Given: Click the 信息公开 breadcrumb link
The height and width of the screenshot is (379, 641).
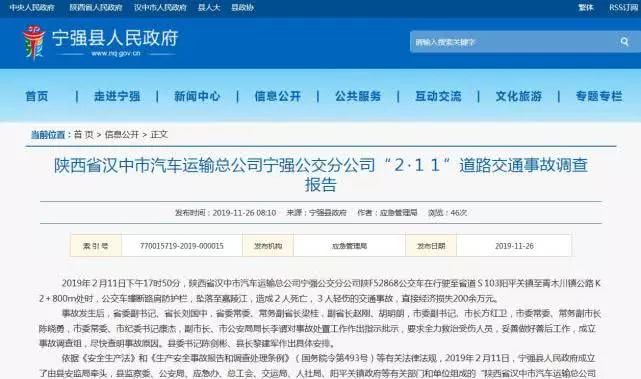Looking at the screenshot, I should 122,134.
